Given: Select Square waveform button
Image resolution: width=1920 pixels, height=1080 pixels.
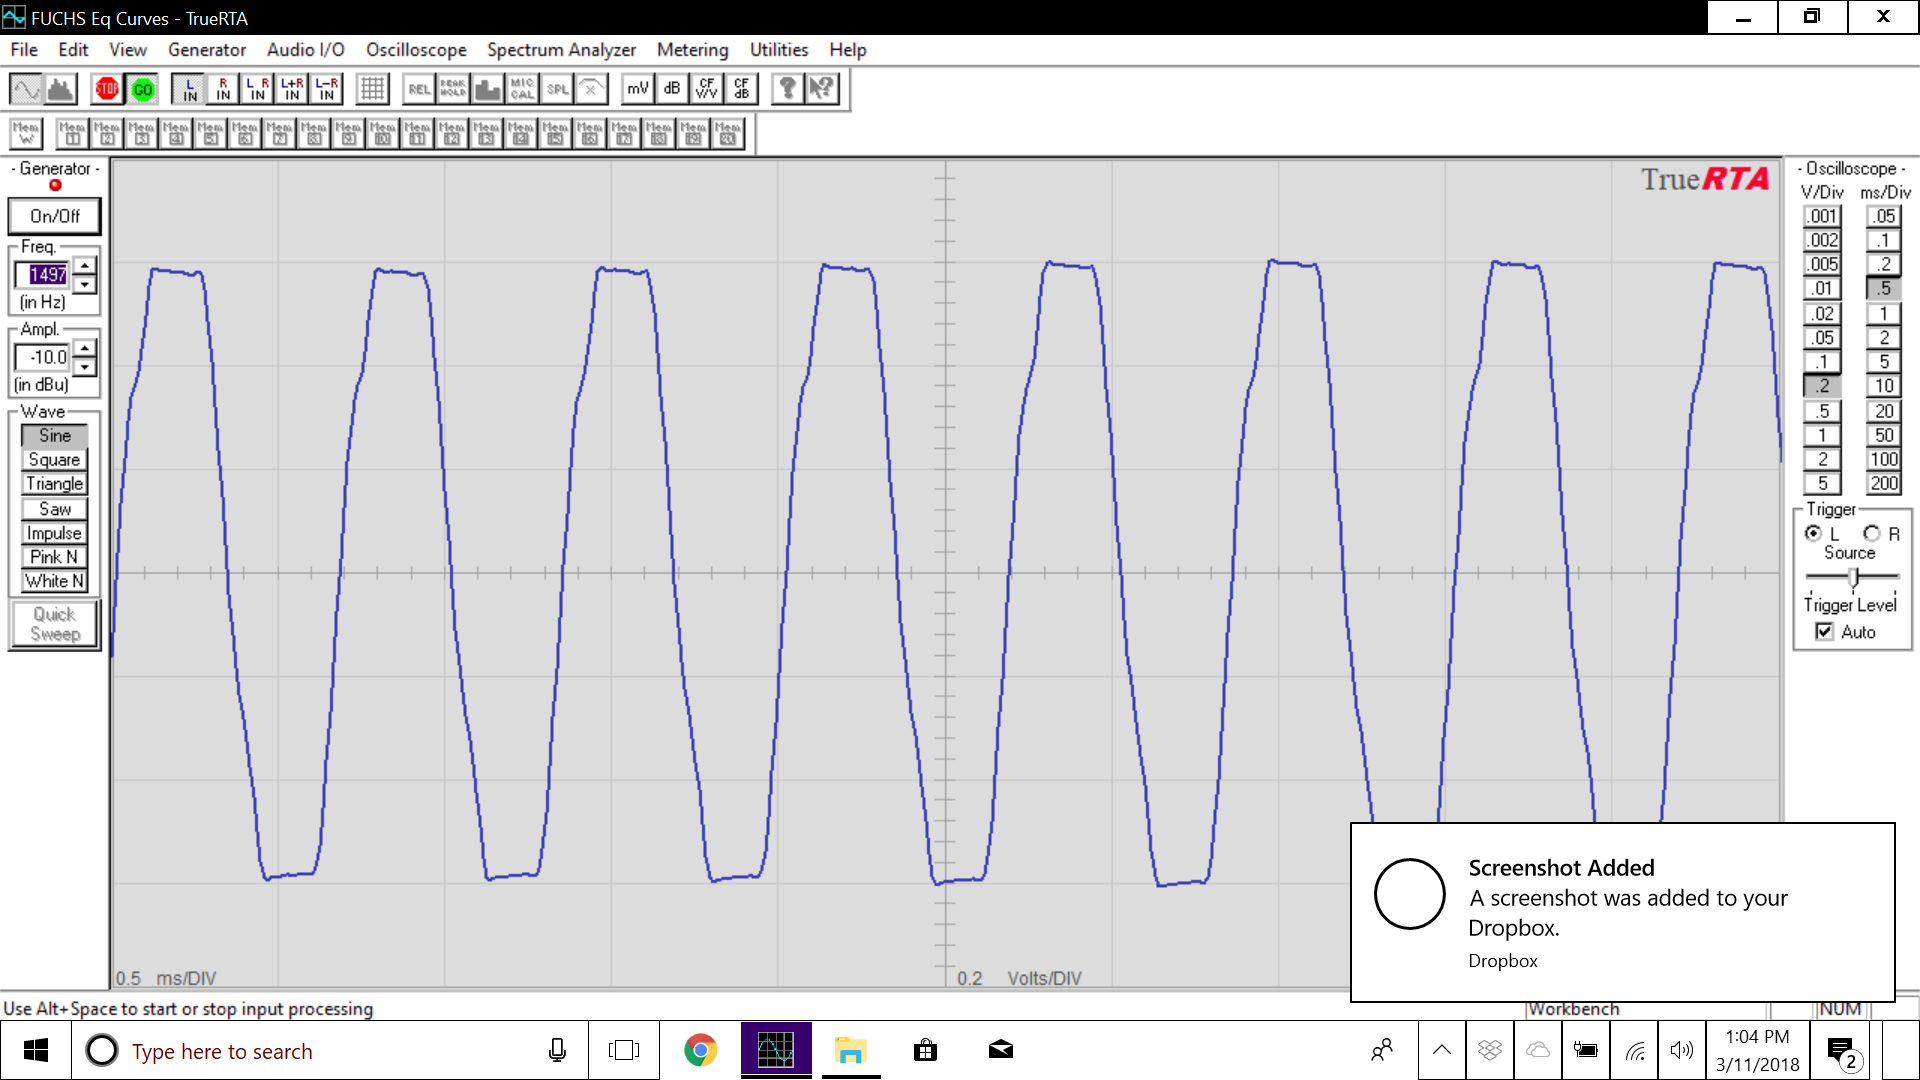Looking at the screenshot, I should (x=54, y=460).
